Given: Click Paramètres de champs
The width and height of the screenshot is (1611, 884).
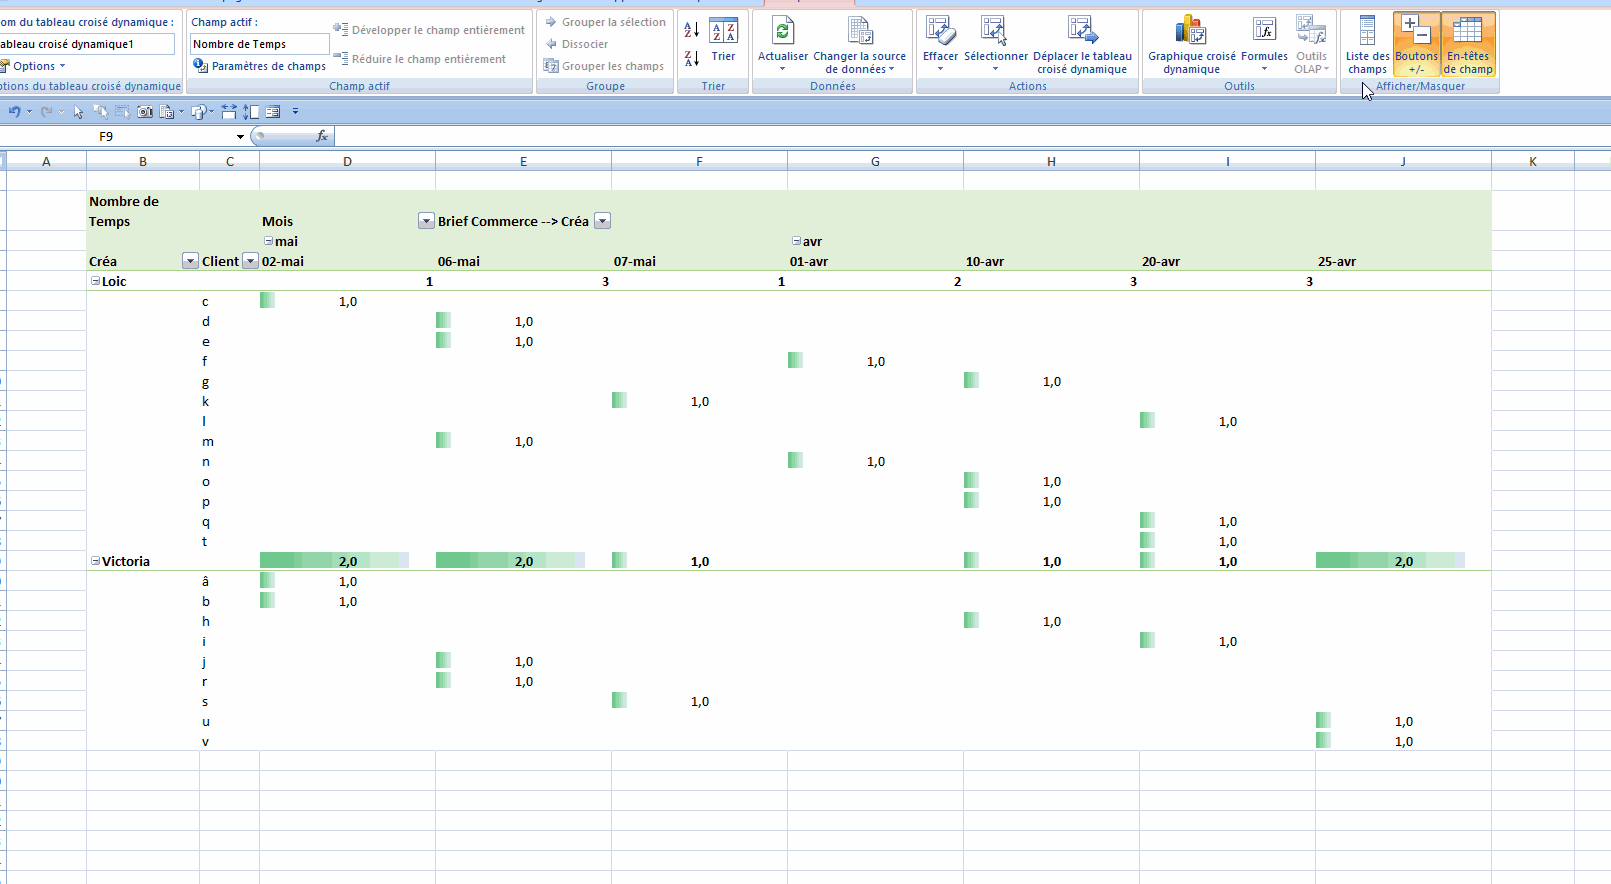Looking at the screenshot, I should click(x=260, y=66).
